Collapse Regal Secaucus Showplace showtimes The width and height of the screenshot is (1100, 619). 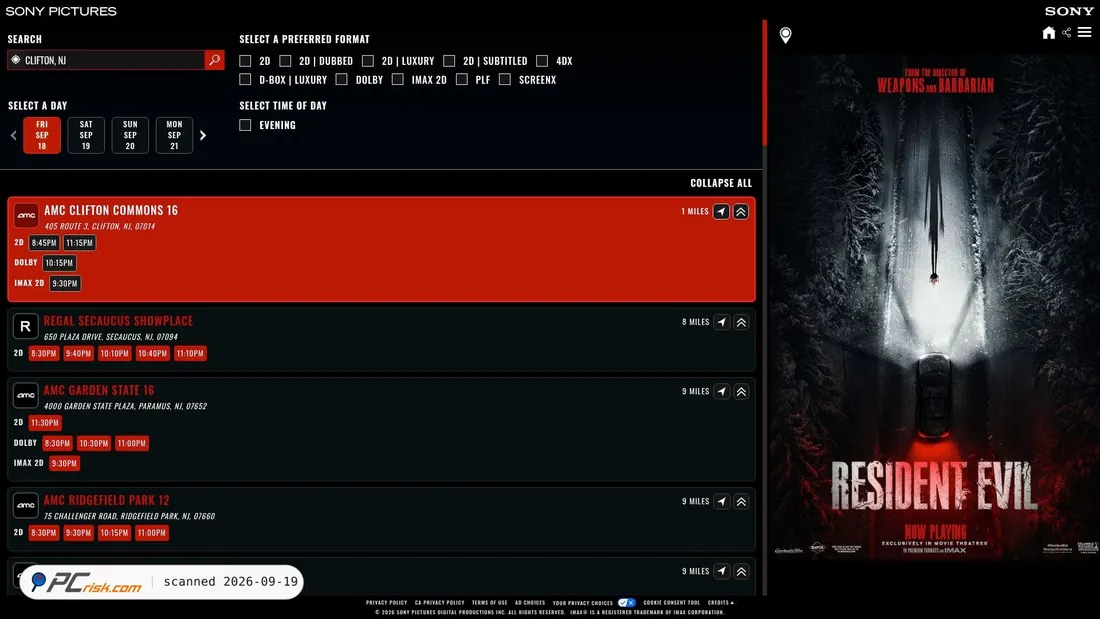741,322
